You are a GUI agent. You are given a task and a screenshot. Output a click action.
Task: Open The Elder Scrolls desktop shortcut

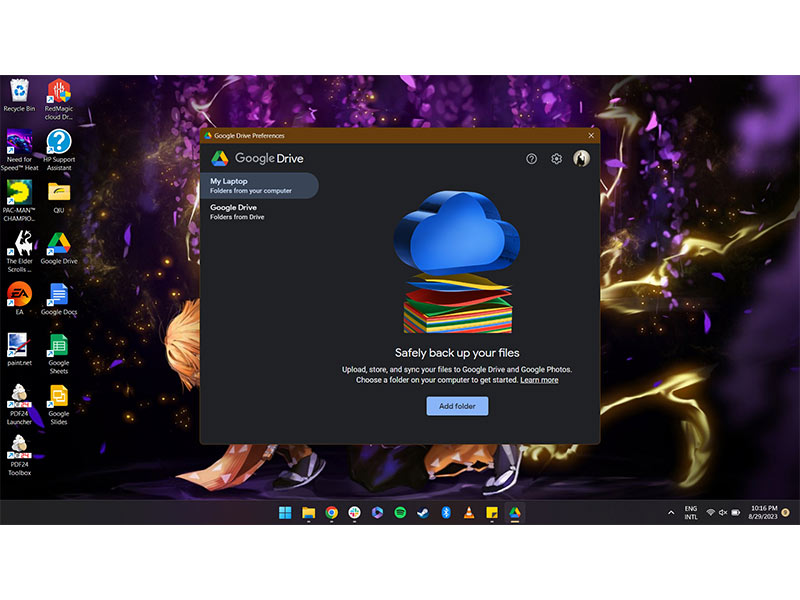[x=19, y=252]
